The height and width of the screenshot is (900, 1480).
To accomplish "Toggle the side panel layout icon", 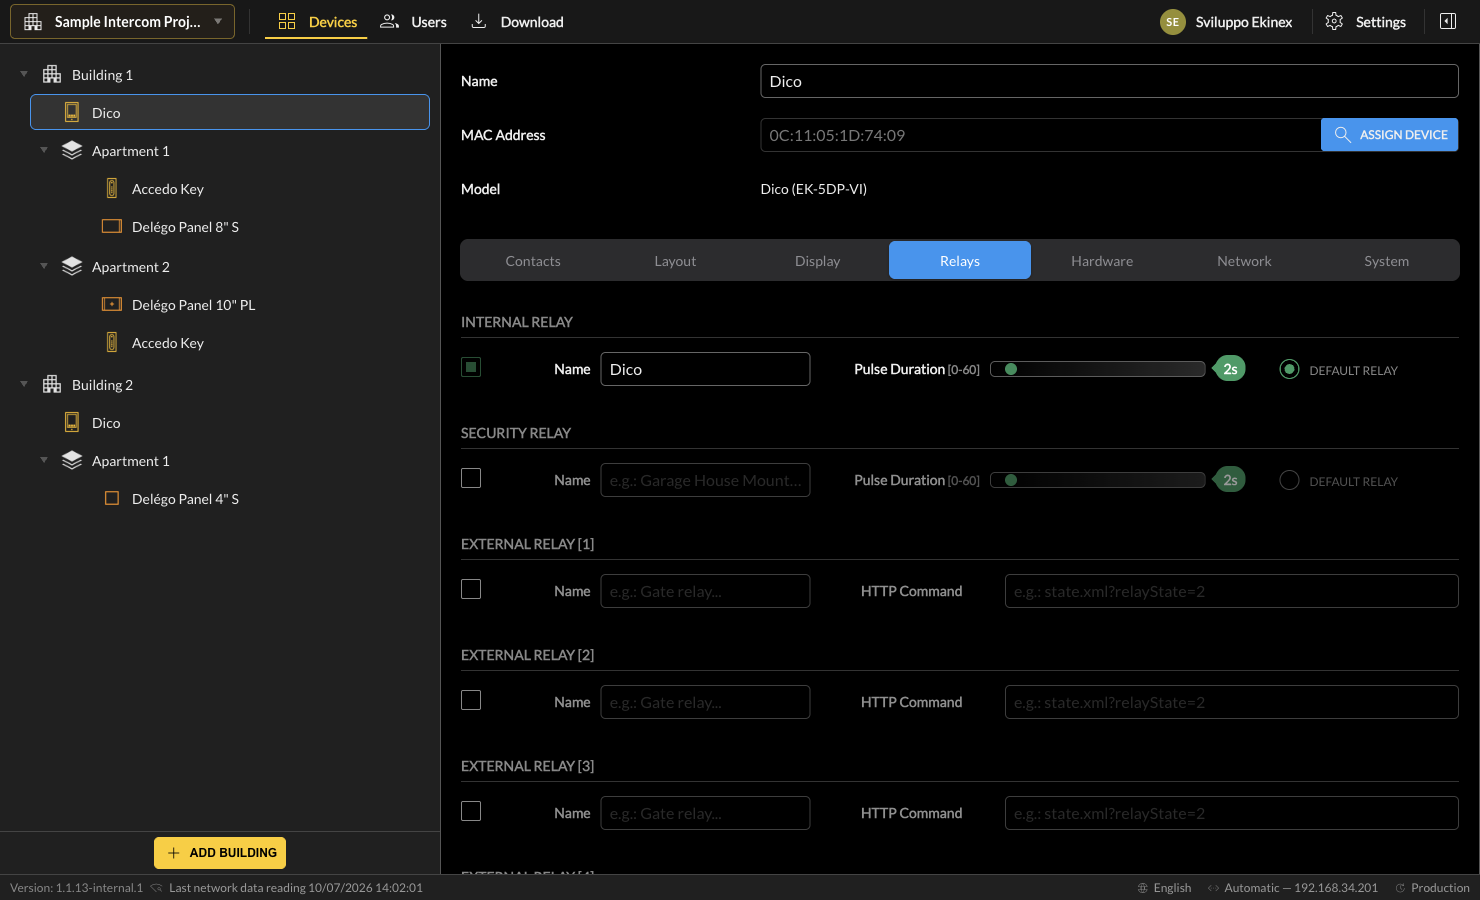I will click(x=1448, y=22).
